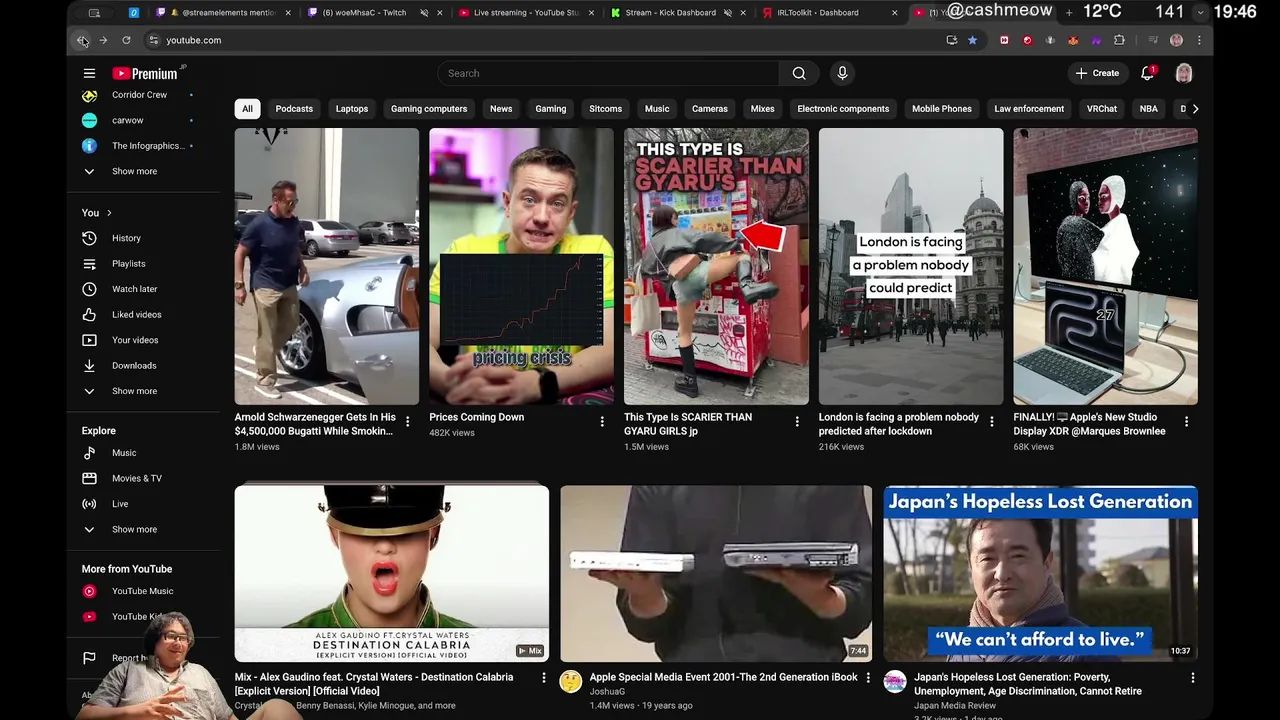This screenshot has height=720, width=1280.
Task: Open options for London problem short
Action: pyautogui.click(x=992, y=422)
